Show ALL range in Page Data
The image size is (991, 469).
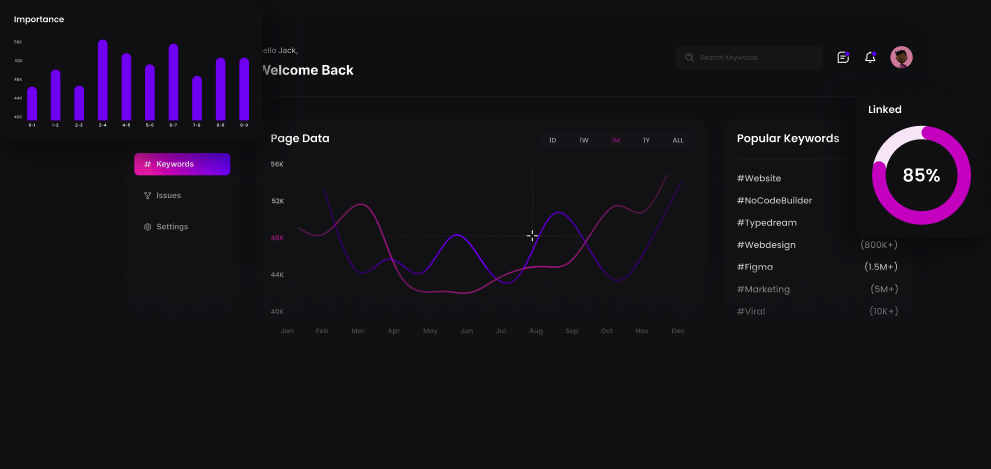(678, 140)
